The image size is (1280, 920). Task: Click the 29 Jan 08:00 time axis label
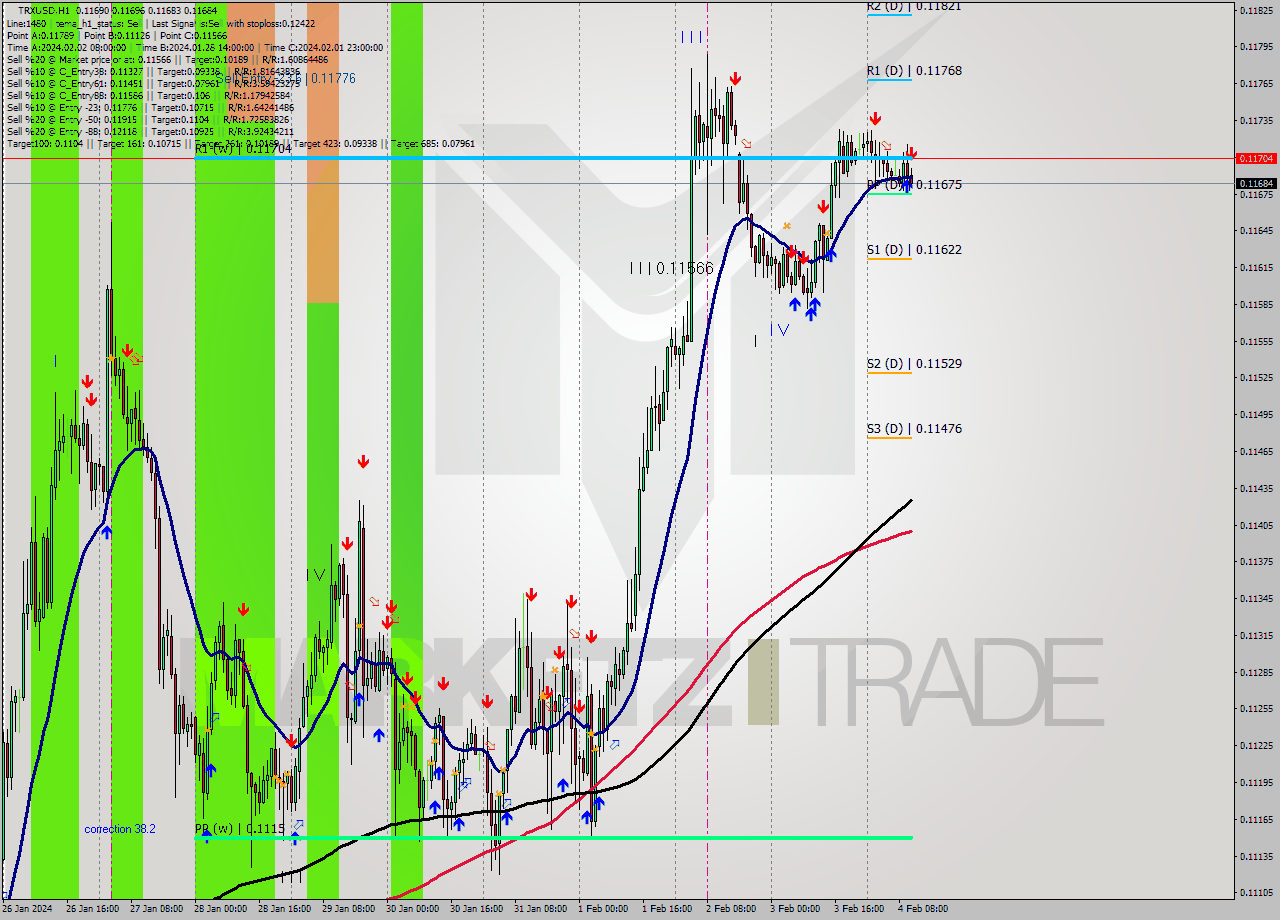(x=348, y=909)
